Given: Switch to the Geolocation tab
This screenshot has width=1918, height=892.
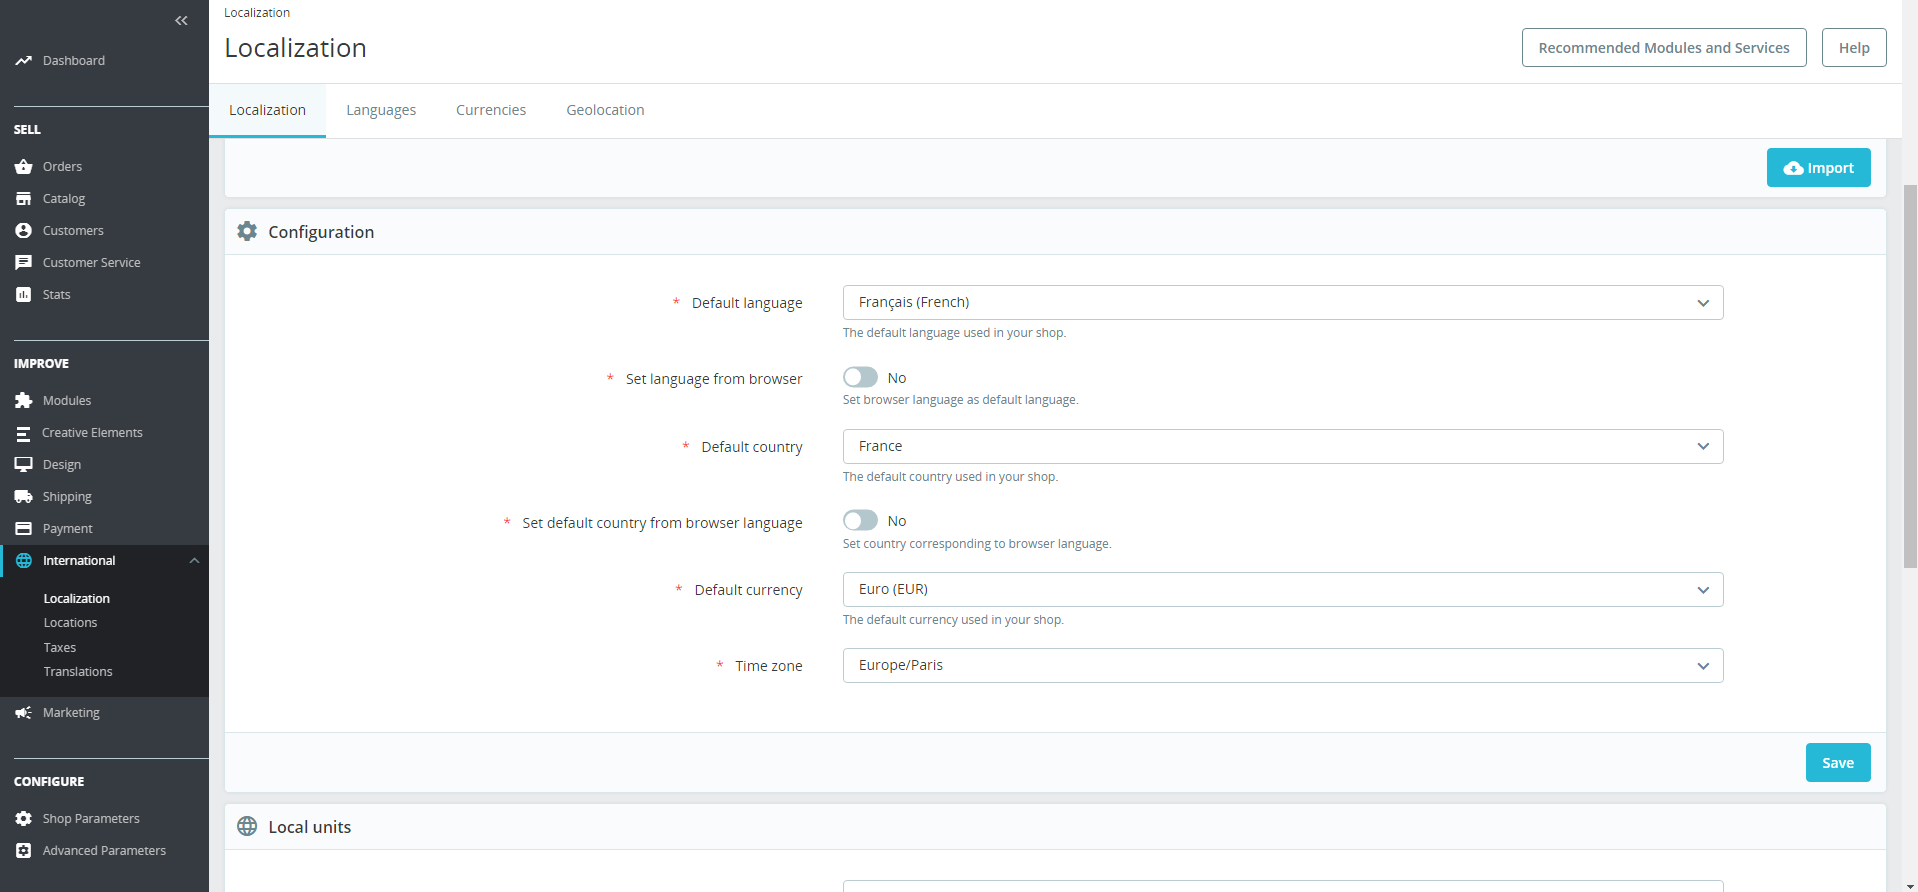Looking at the screenshot, I should (605, 110).
